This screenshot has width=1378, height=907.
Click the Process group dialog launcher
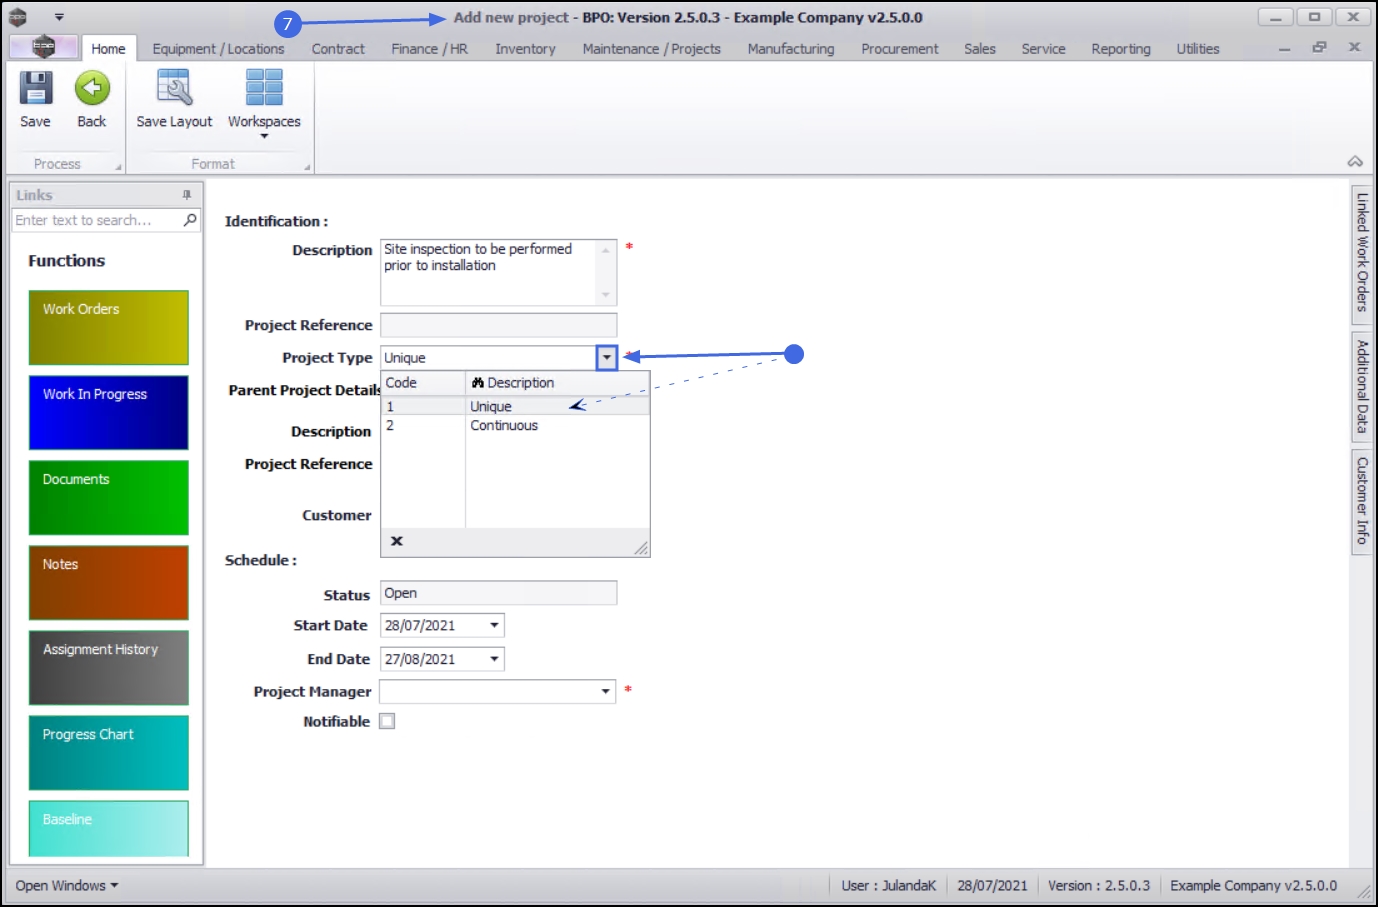point(118,167)
